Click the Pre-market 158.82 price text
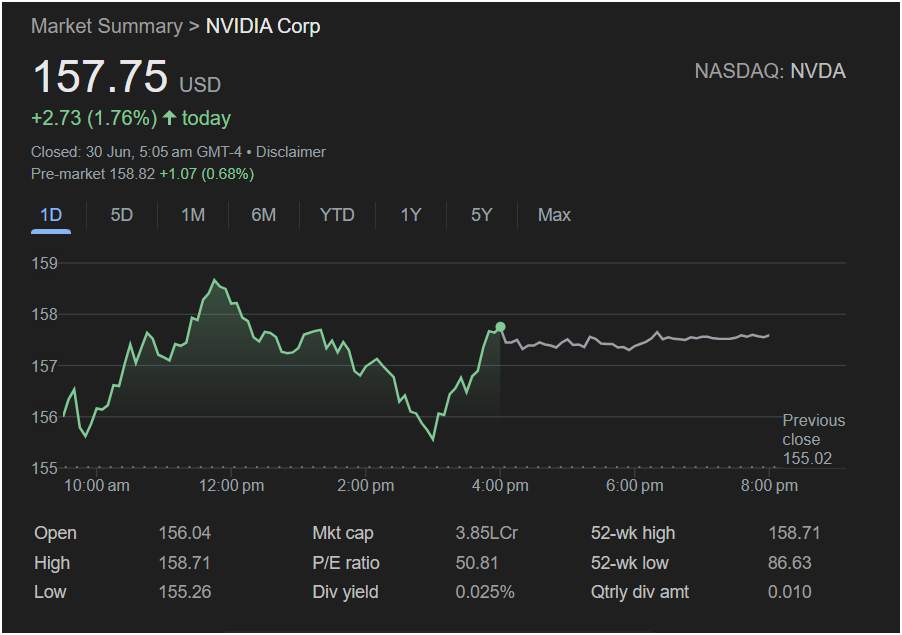The image size is (902, 635). pyautogui.click(x=93, y=174)
